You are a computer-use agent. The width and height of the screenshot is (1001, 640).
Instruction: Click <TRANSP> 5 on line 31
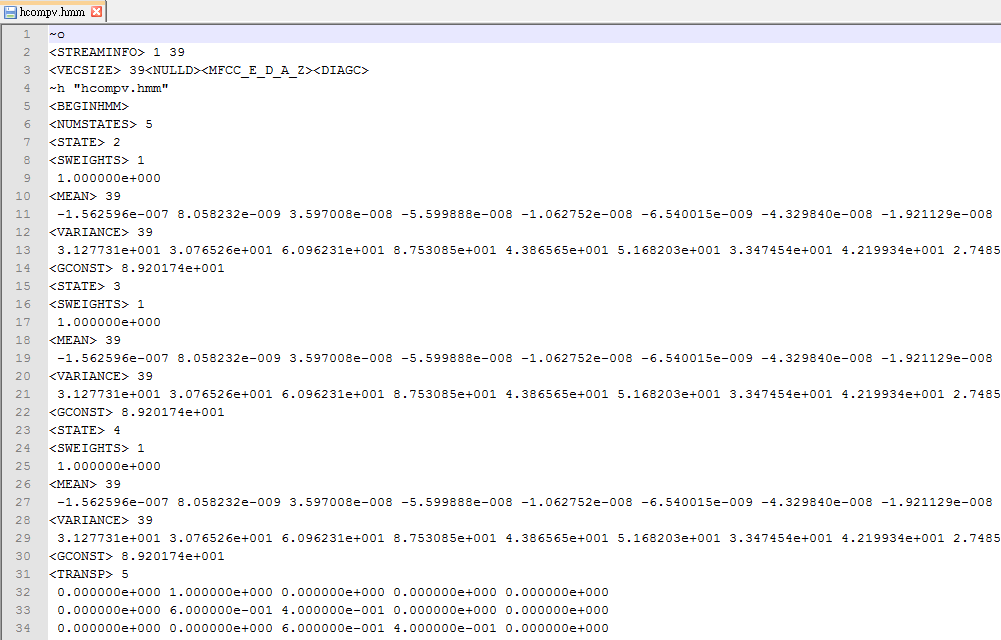point(89,574)
